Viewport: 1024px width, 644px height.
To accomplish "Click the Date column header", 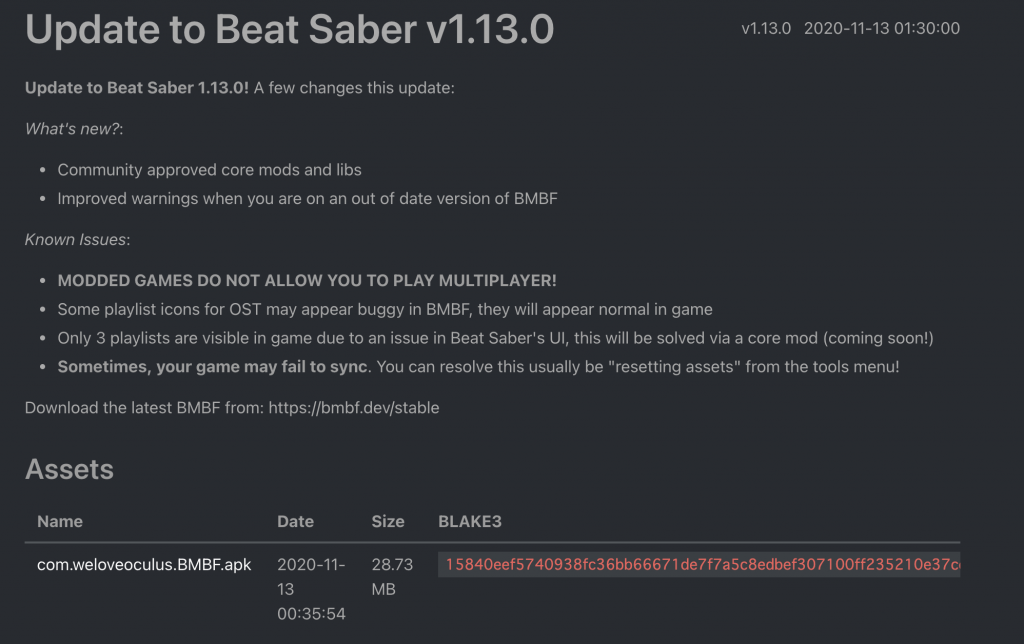I will click(295, 521).
